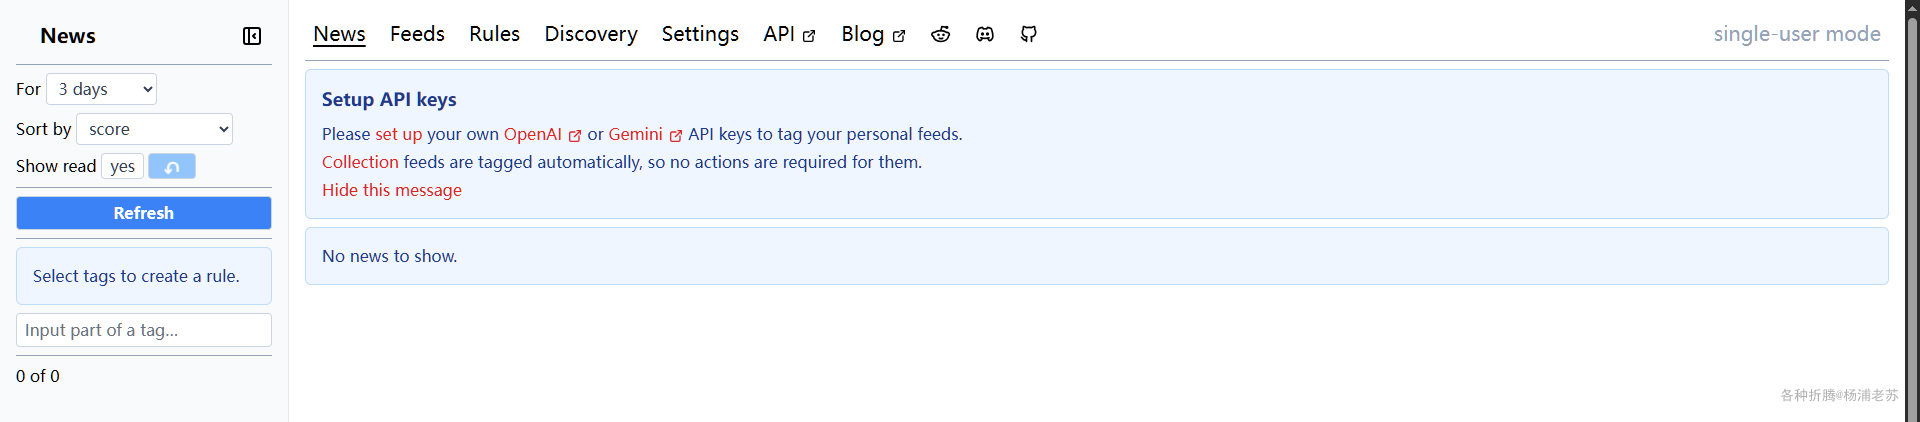Switch to the Rules tab
This screenshot has width=1920, height=422.
click(x=494, y=34)
